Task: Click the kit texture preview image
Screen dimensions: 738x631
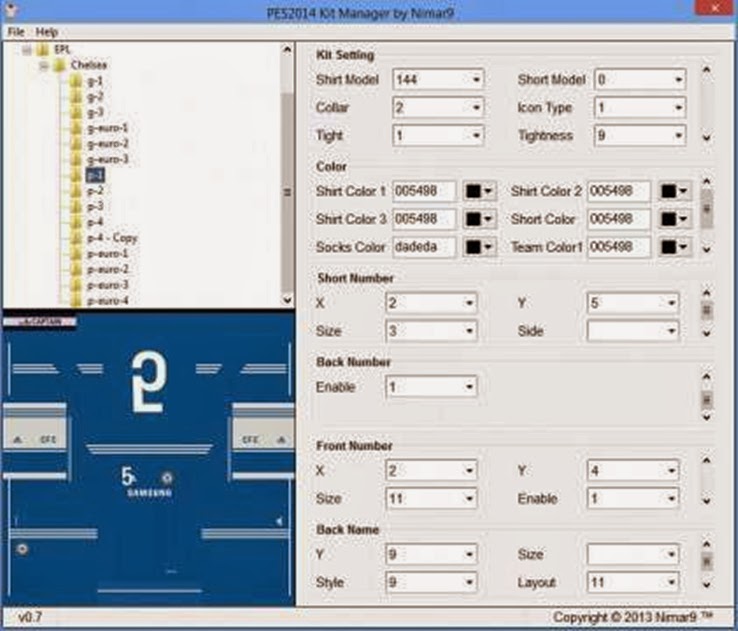Action: pos(149,459)
